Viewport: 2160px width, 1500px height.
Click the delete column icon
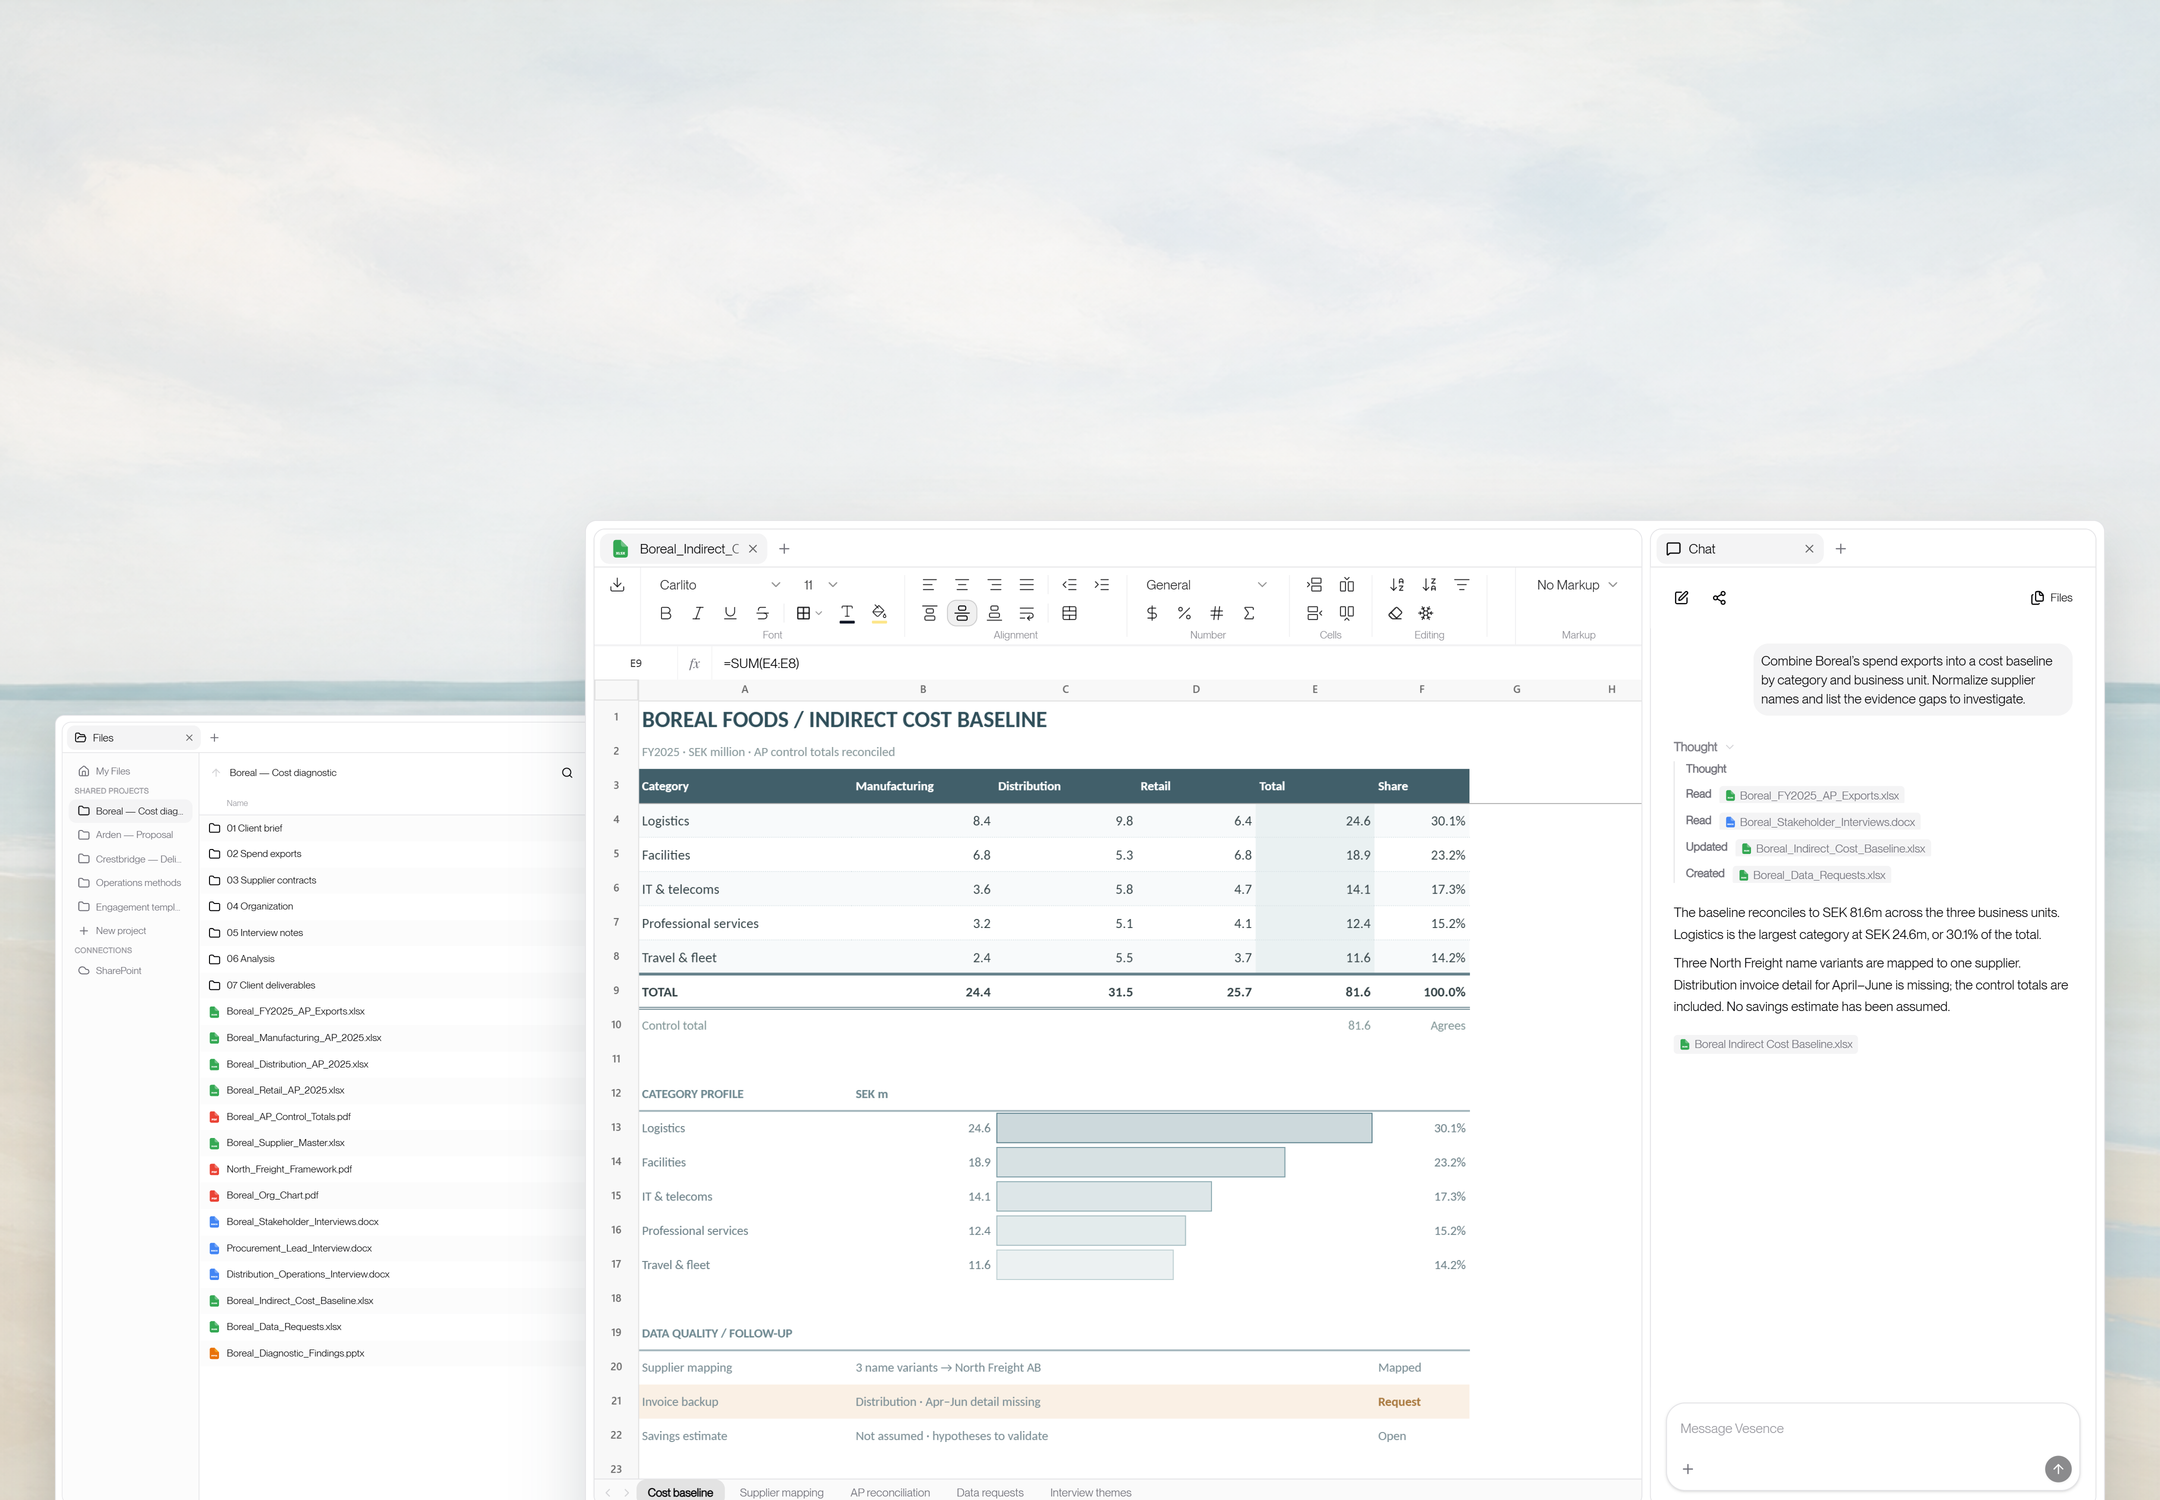[1347, 613]
